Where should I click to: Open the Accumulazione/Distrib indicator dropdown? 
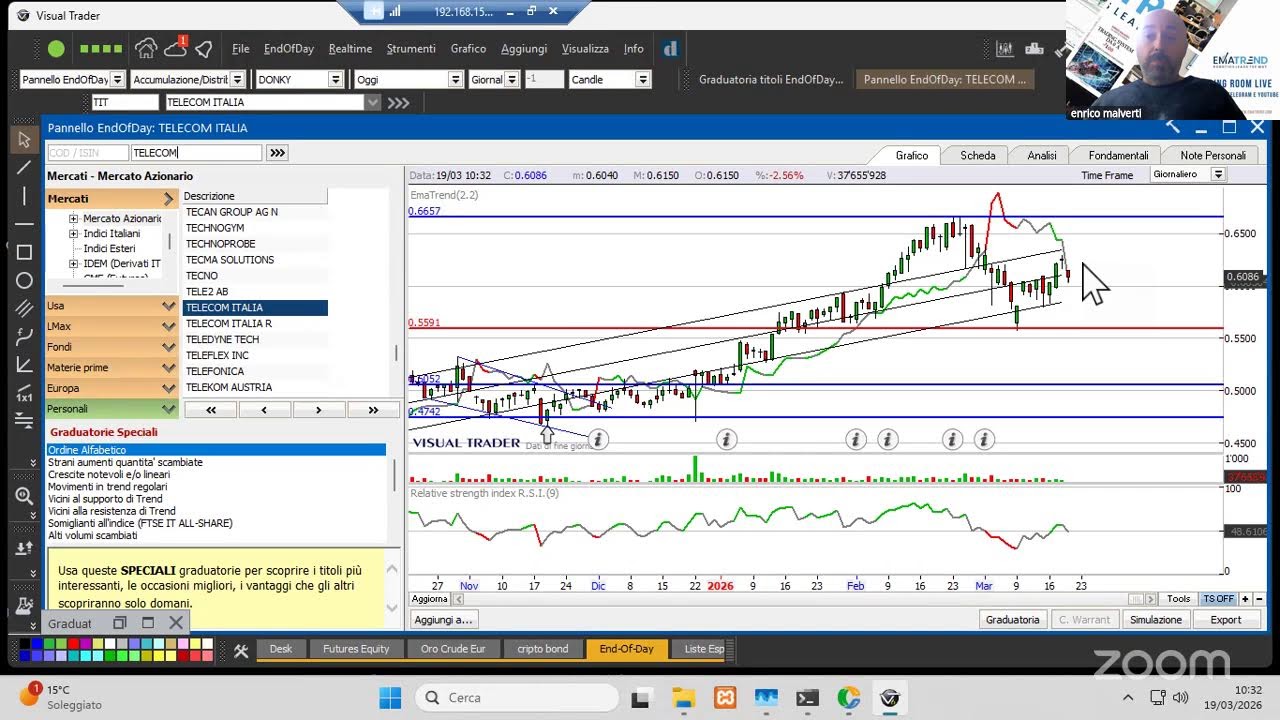237,80
